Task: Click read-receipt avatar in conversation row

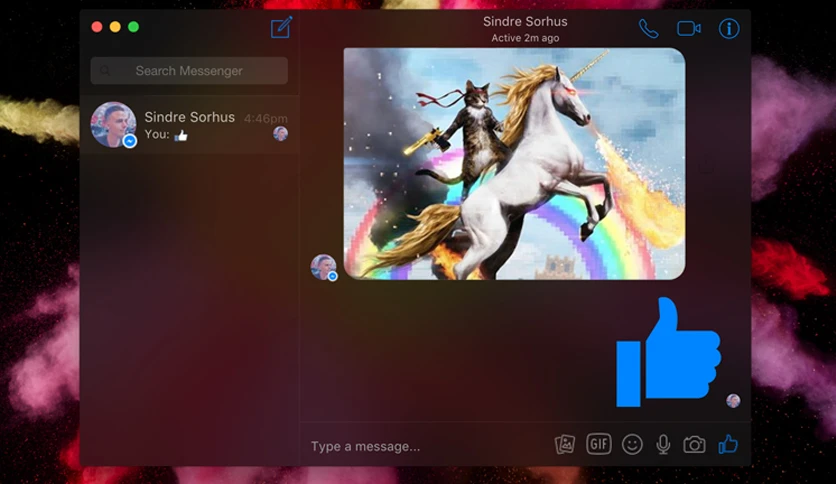Action: [280, 134]
